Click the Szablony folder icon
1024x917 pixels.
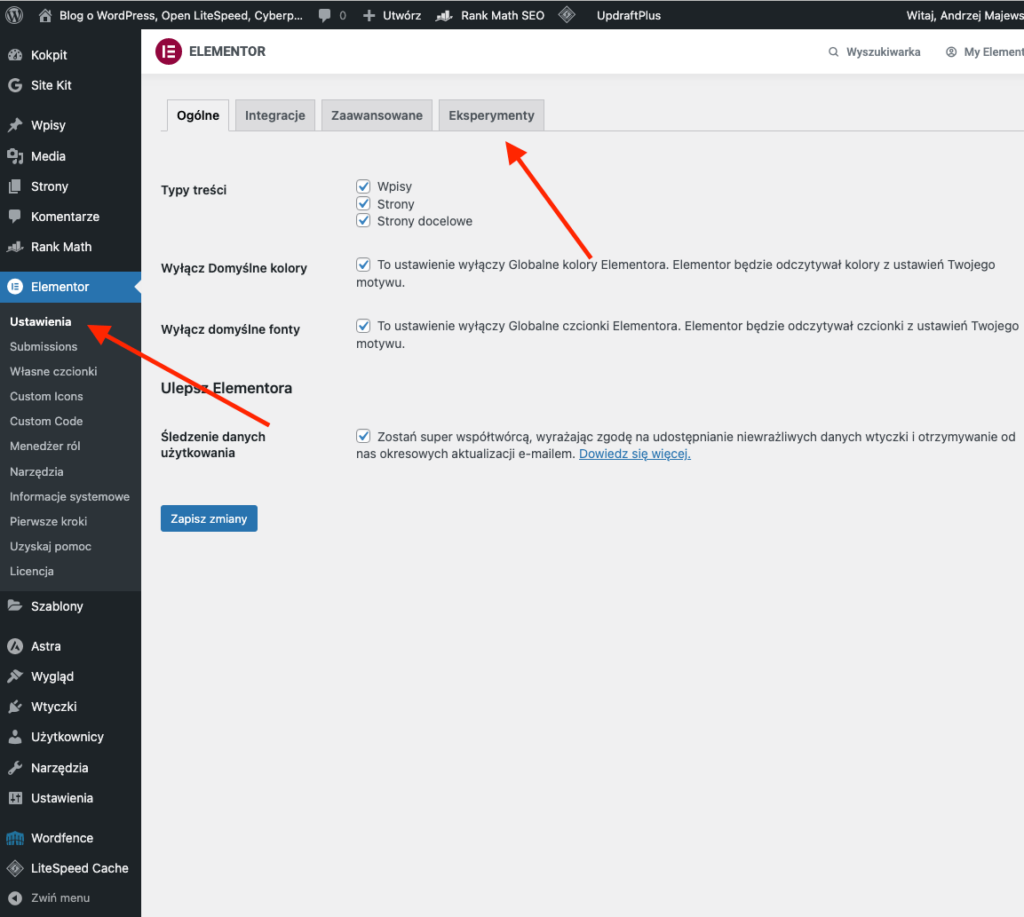15,606
